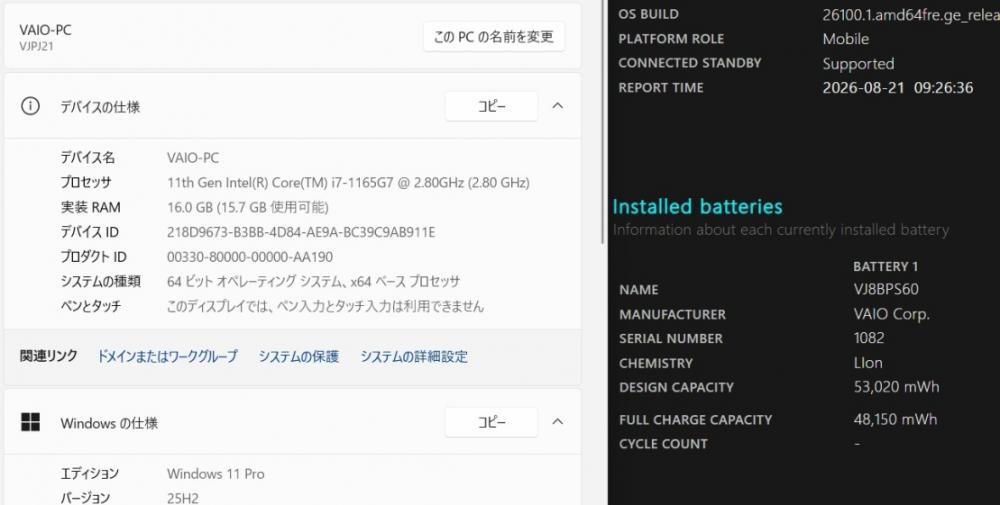Viewport: 1000px width, 505px height.
Task: Open the advanced system settings link
Action: pos(414,356)
